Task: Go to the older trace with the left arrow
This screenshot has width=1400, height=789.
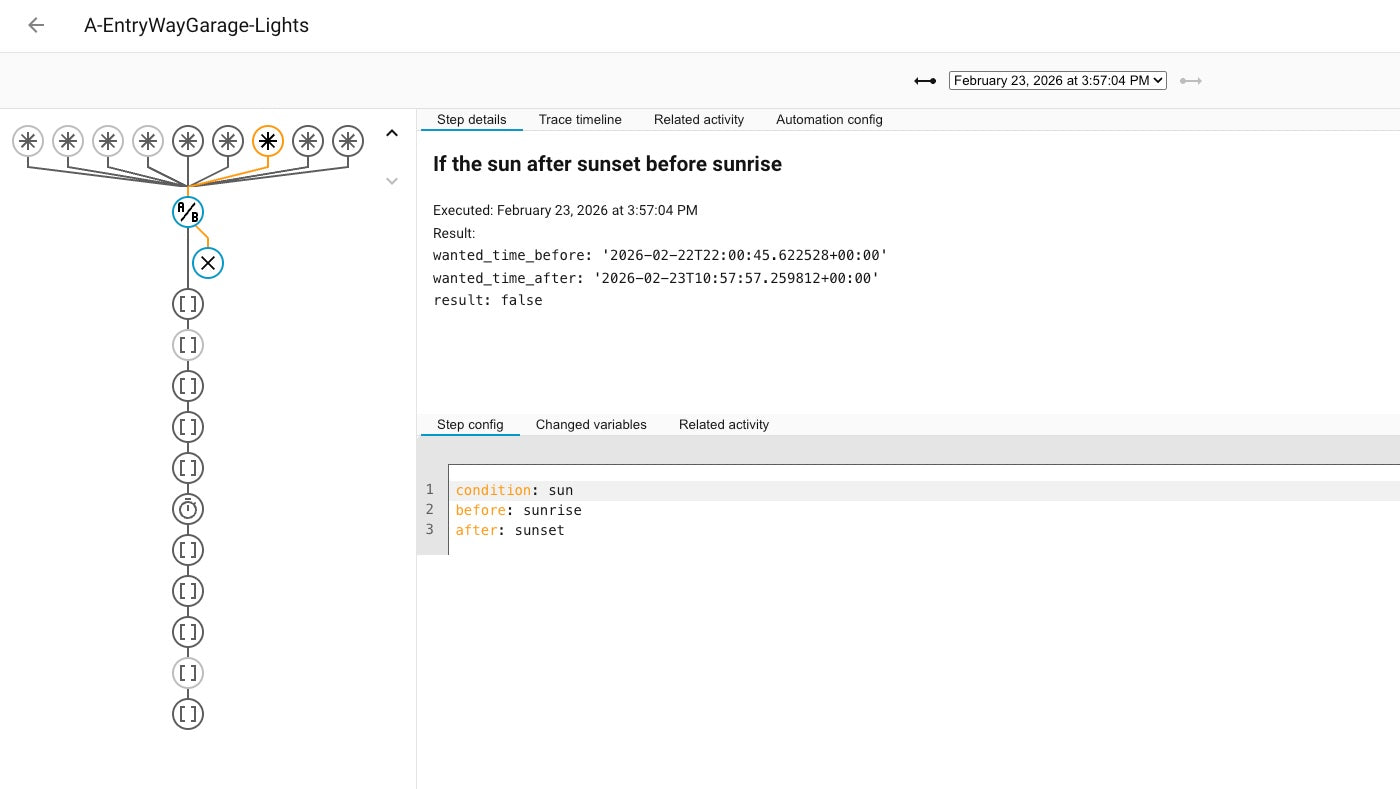Action: 925,81
